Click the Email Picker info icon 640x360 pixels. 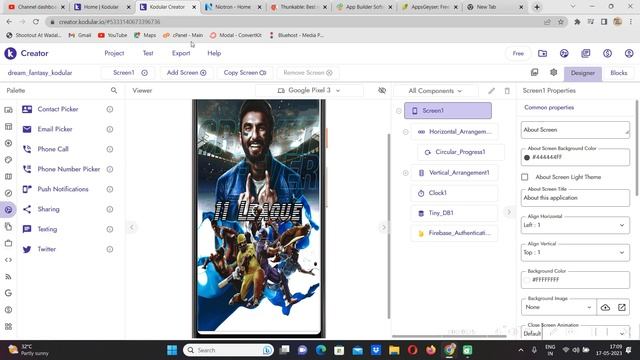pos(110,129)
